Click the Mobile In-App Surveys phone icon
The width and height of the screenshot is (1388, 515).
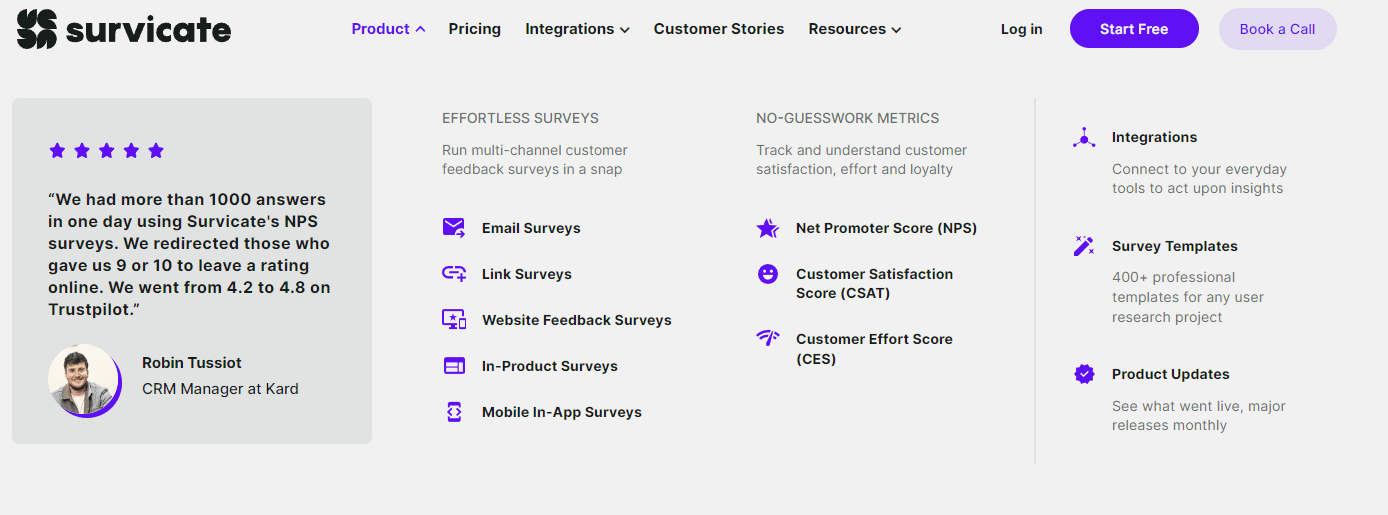454,412
